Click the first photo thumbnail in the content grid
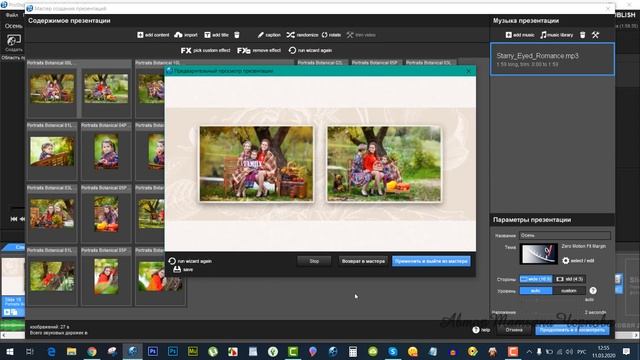This screenshot has width=640, height=360. (52, 88)
